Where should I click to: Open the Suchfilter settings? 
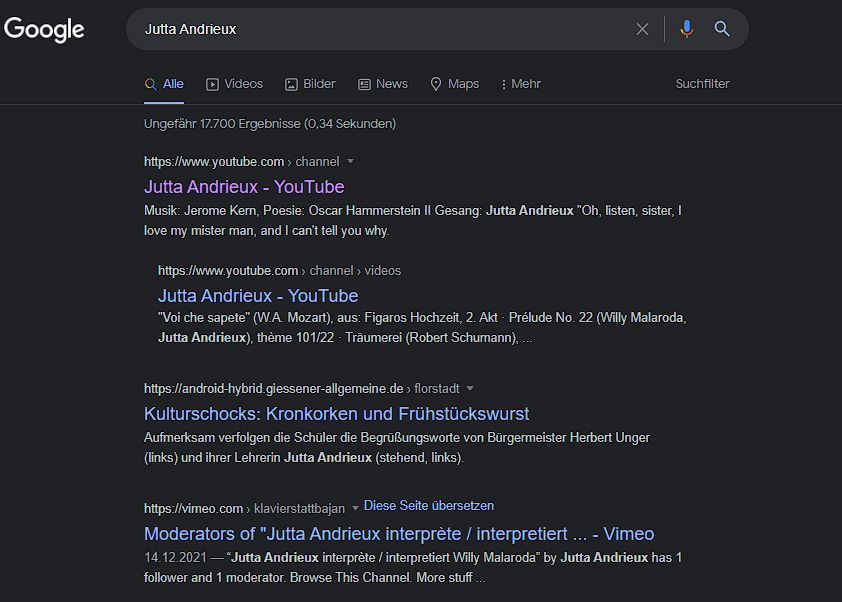(702, 84)
